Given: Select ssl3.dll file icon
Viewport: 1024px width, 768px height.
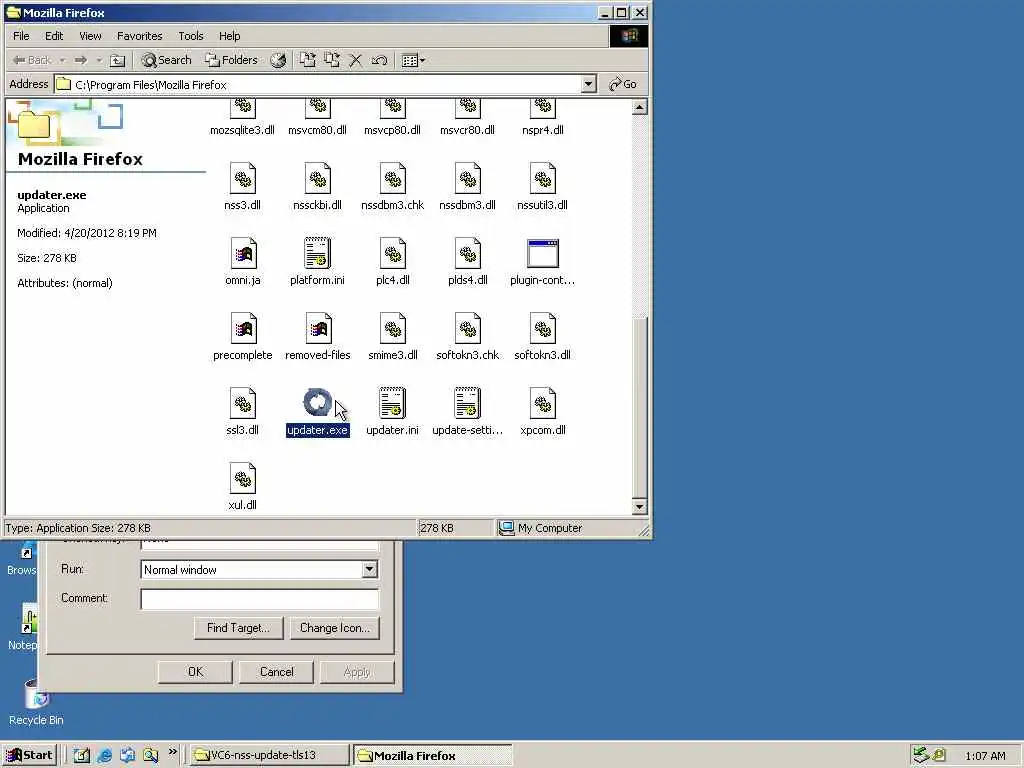Looking at the screenshot, I should click(242, 404).
